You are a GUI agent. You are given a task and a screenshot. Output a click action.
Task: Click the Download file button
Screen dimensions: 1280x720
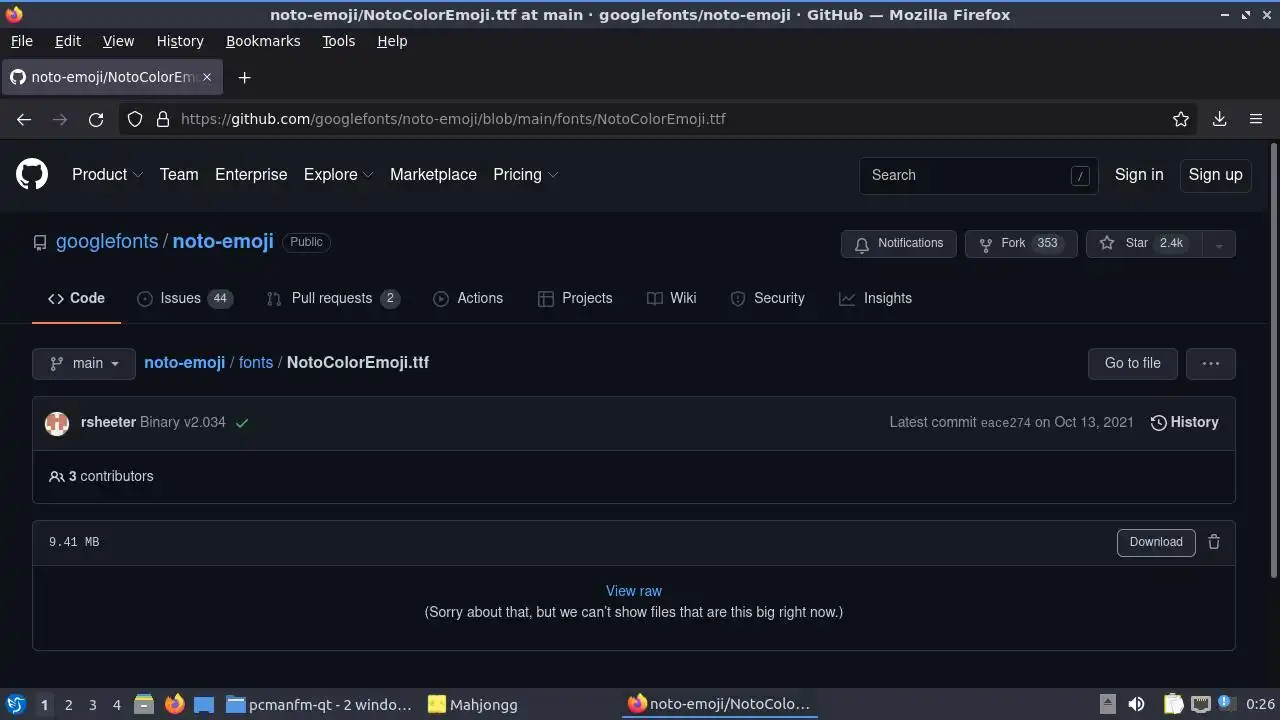click(x=1156, y=542)
